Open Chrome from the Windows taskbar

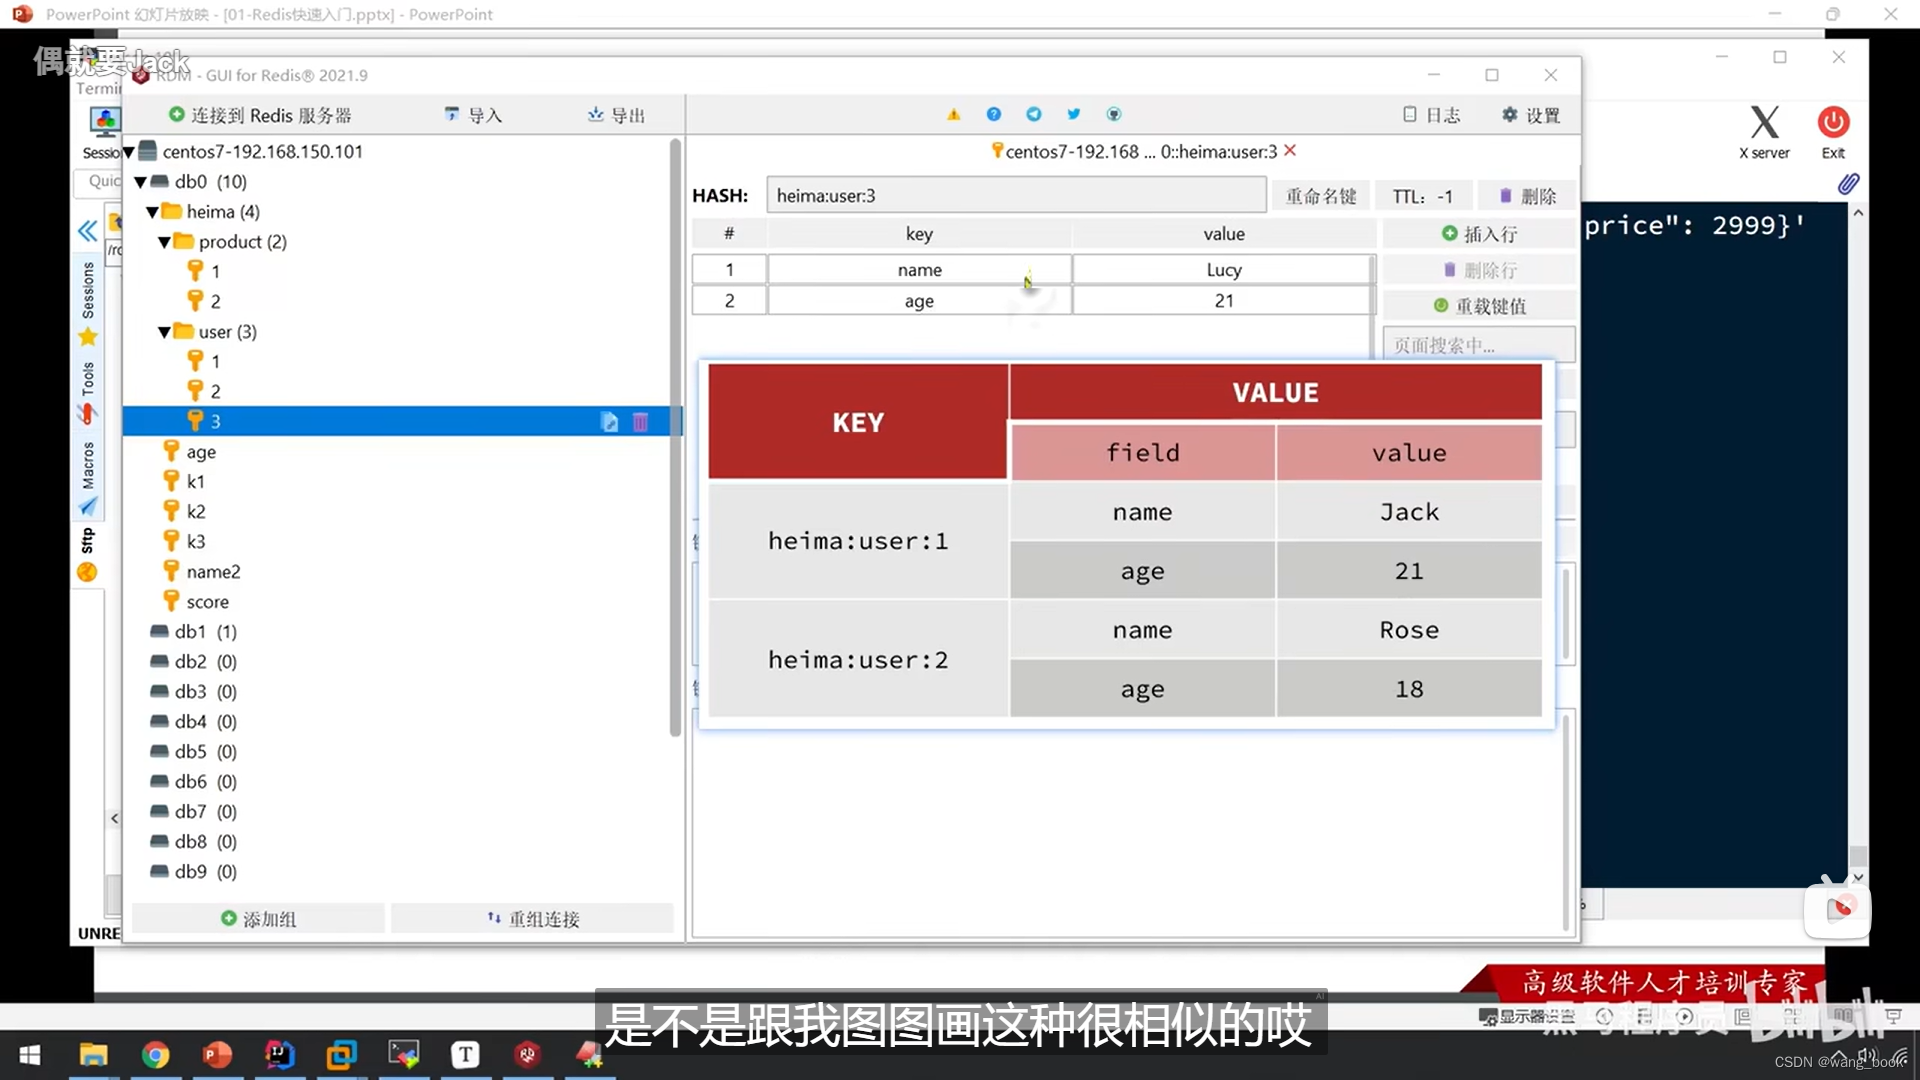coord(155,1054)
